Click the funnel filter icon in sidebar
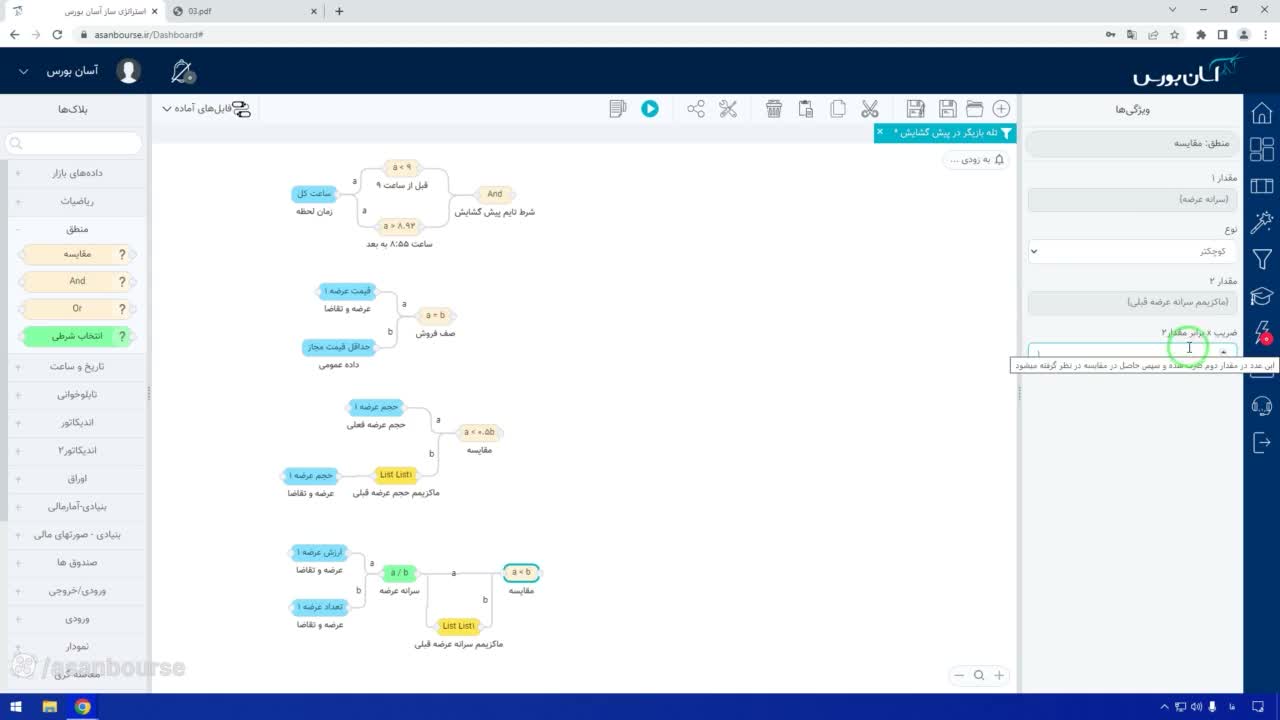 tap(1262, 259)
